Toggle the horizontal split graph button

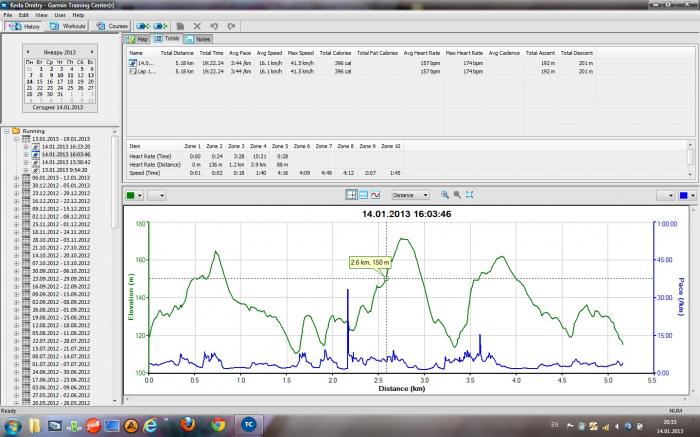click(x=363, y=195)
